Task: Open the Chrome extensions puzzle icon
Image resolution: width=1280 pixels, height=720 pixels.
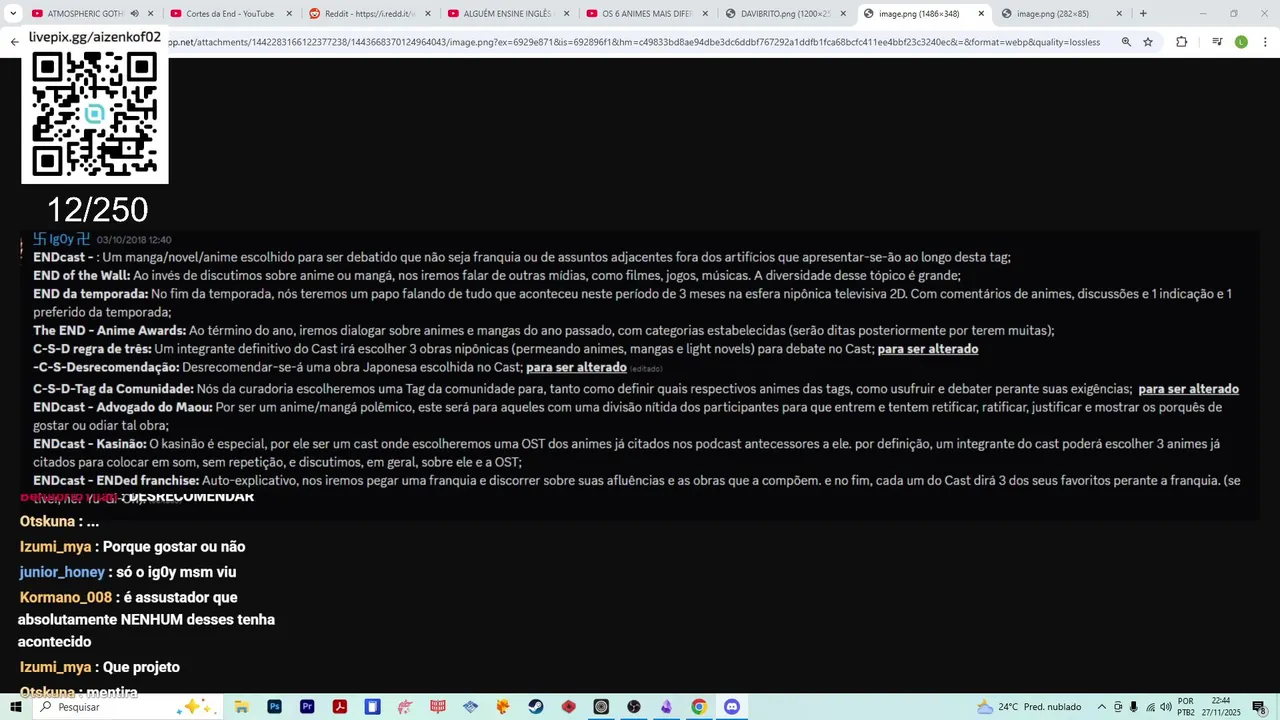Action: tap(1181, 42)
